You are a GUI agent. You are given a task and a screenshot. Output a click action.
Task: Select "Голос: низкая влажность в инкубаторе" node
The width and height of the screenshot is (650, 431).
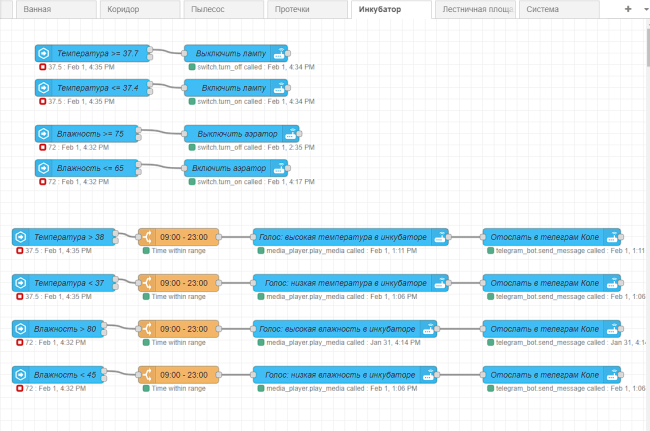(335, 375)
